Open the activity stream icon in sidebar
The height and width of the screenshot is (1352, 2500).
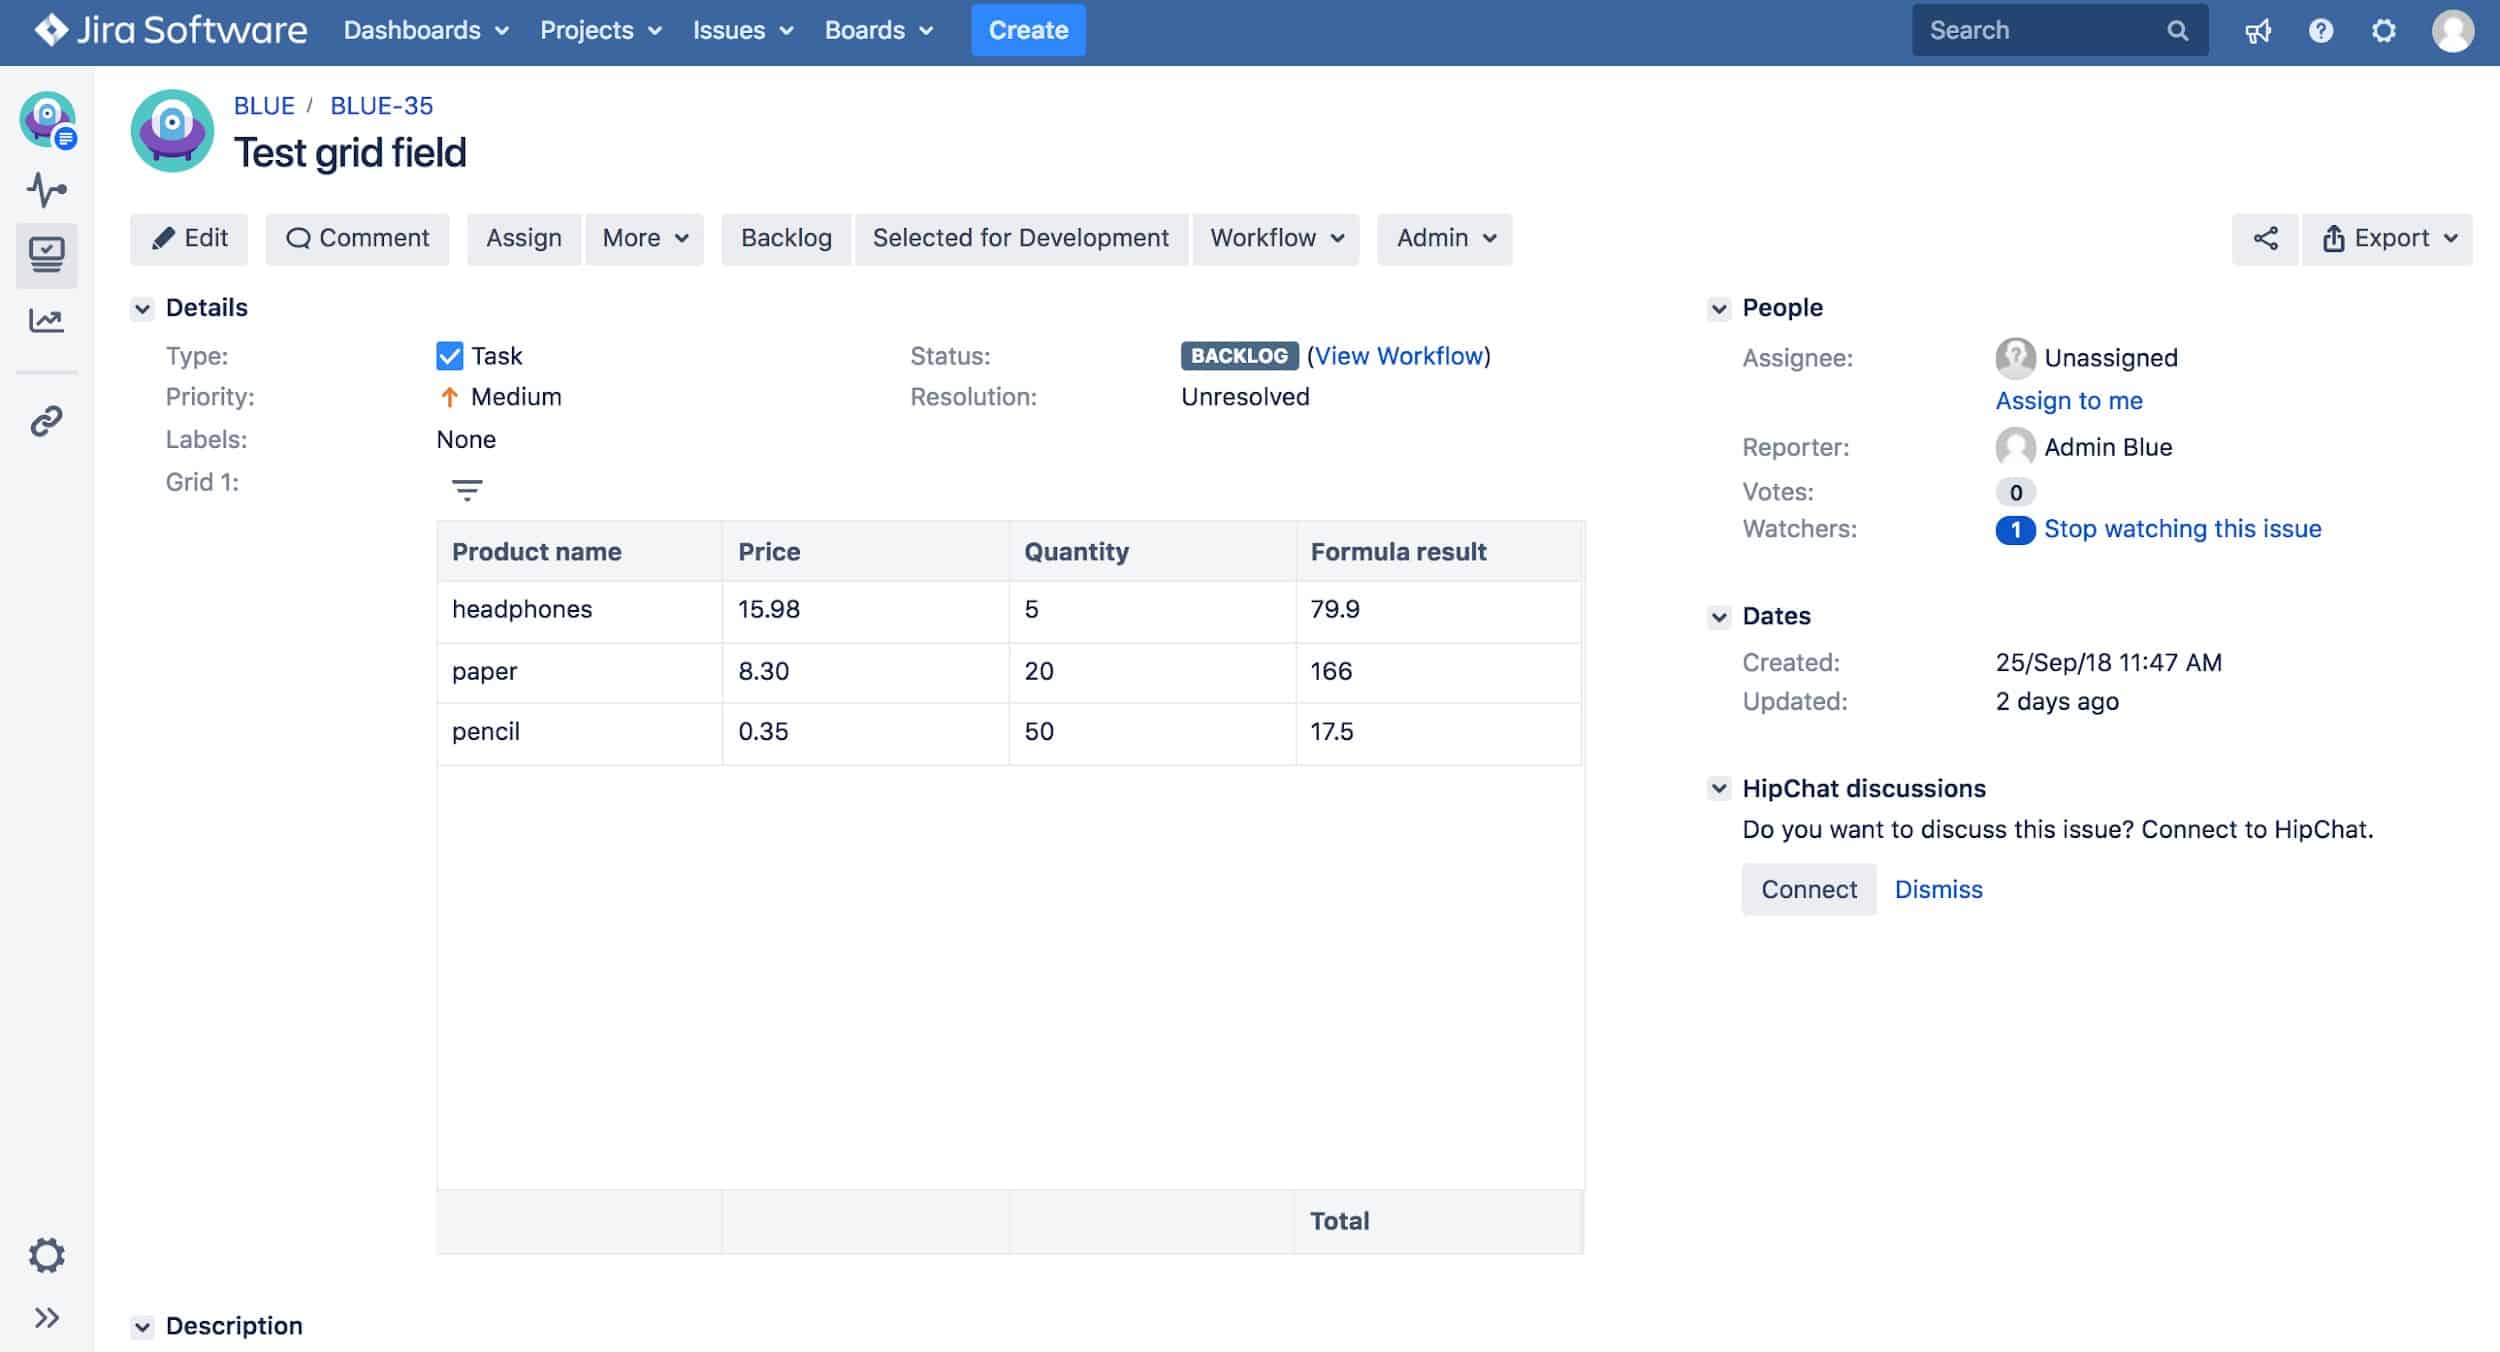pyautogui.click(x=46, y=190)
